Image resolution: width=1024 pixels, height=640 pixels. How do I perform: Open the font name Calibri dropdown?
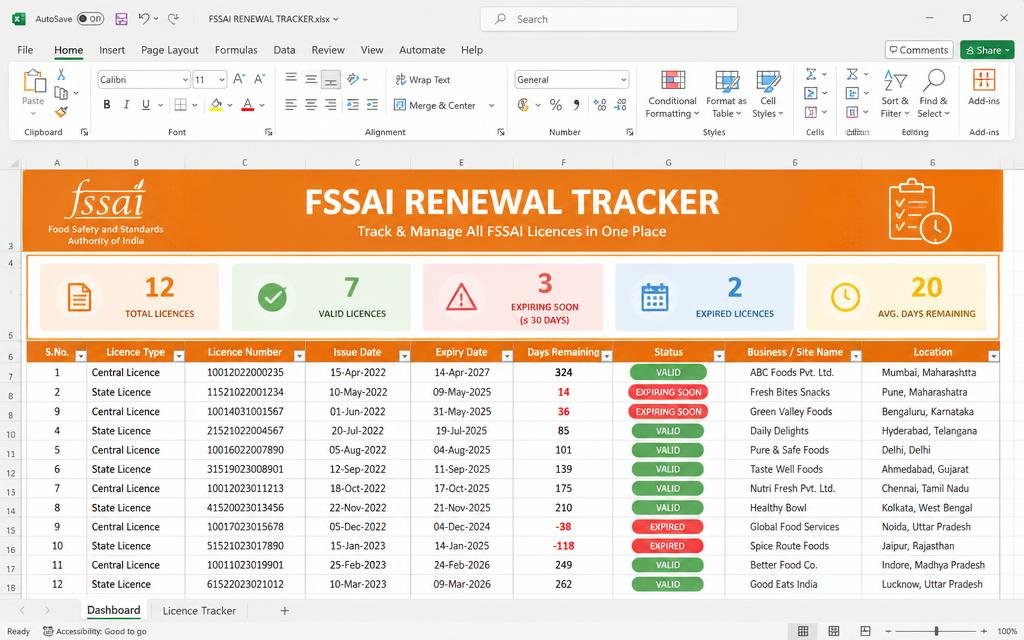[185, 80]
